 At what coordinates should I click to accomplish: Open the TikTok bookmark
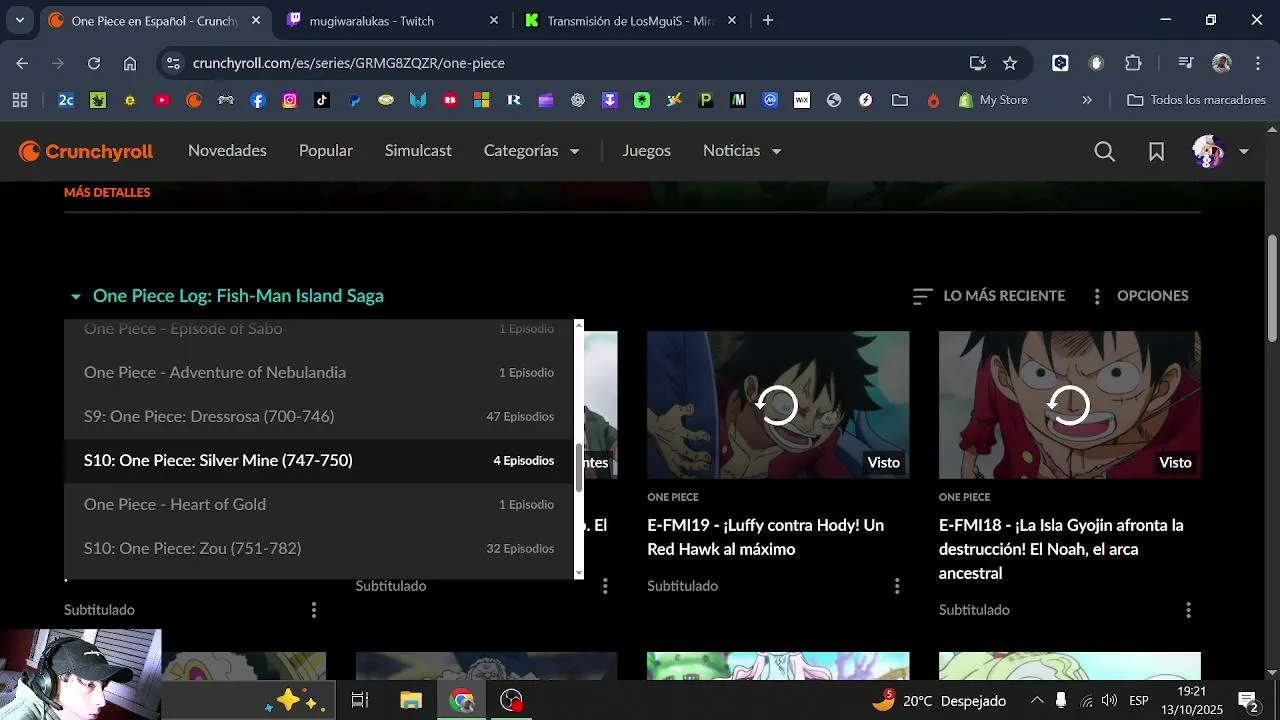click(x=322, y=100)
